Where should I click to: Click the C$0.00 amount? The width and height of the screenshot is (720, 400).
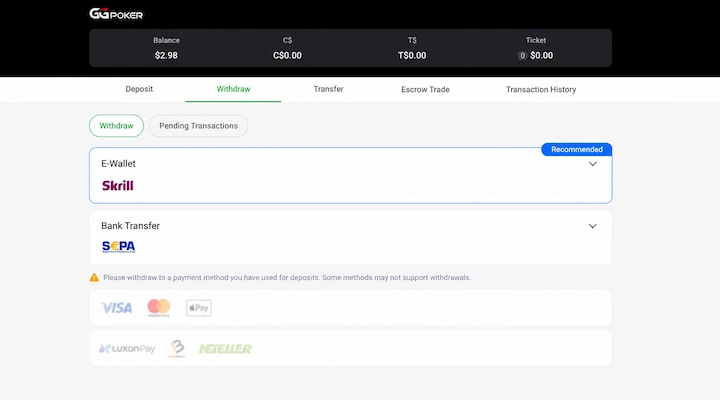click(x=287, y=56)
